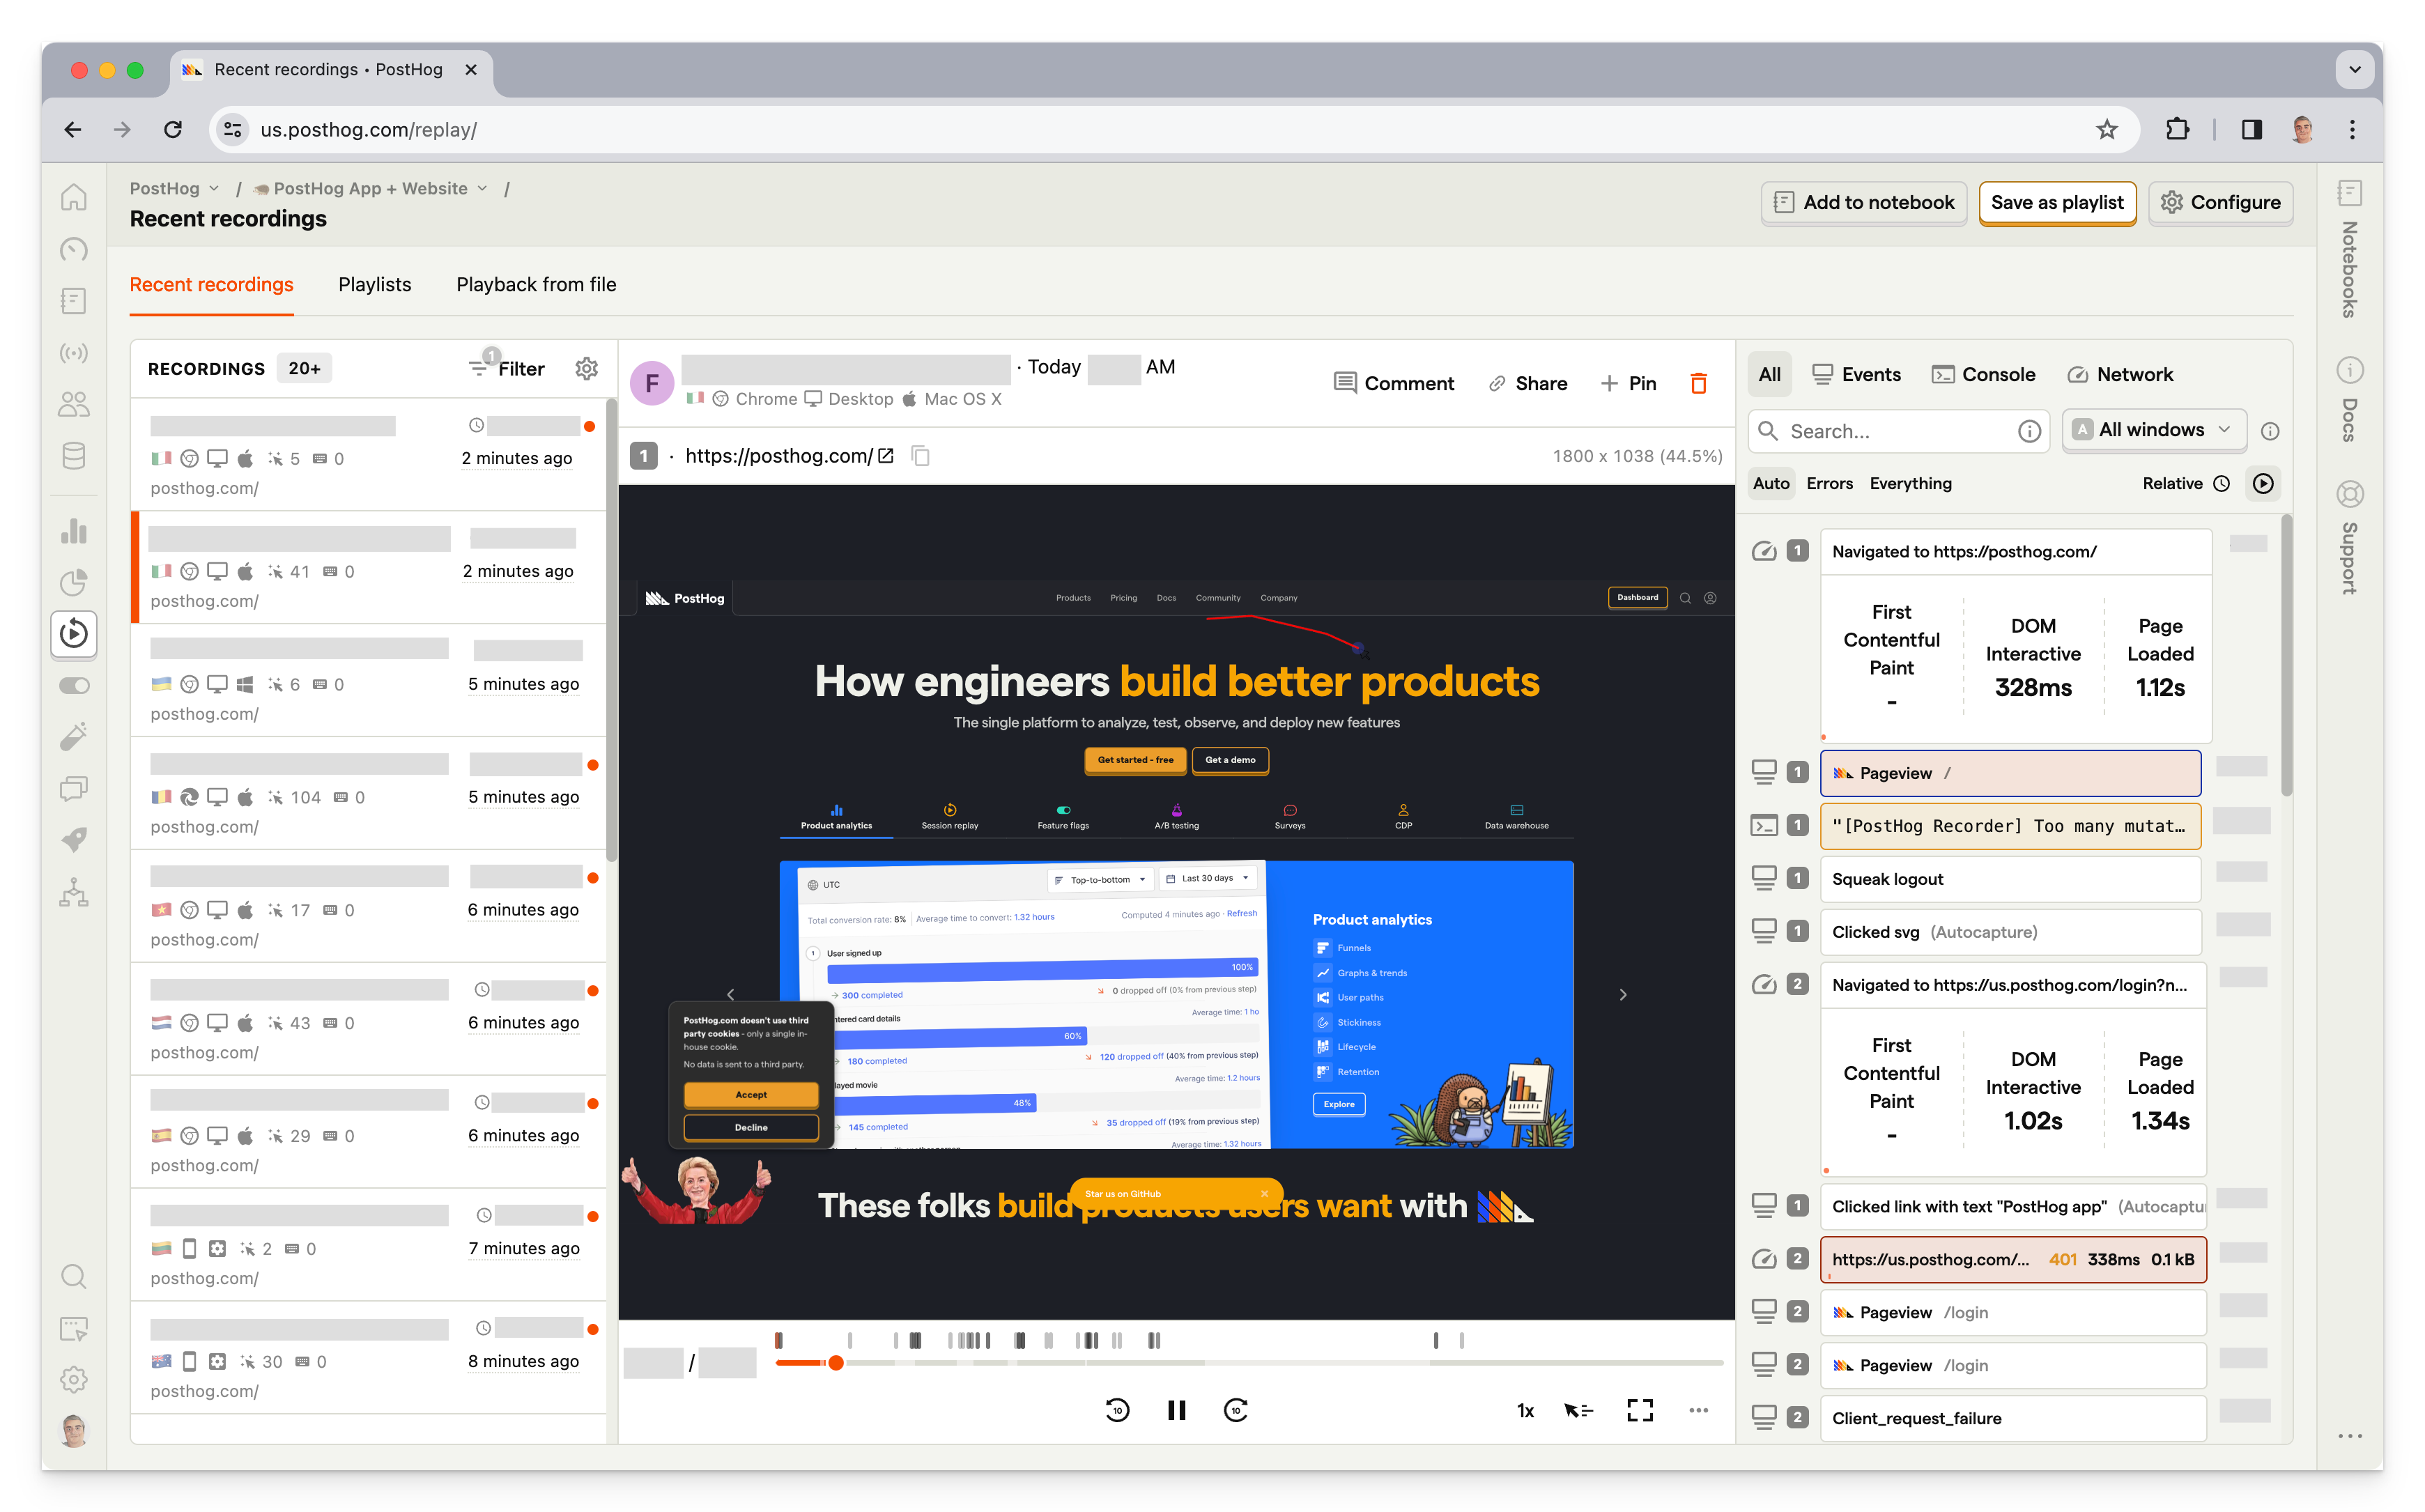This screenshot has width=2425, height=1512.
Task: Toggle Relative timestamp mode
Action: [x=2186, y=484]
